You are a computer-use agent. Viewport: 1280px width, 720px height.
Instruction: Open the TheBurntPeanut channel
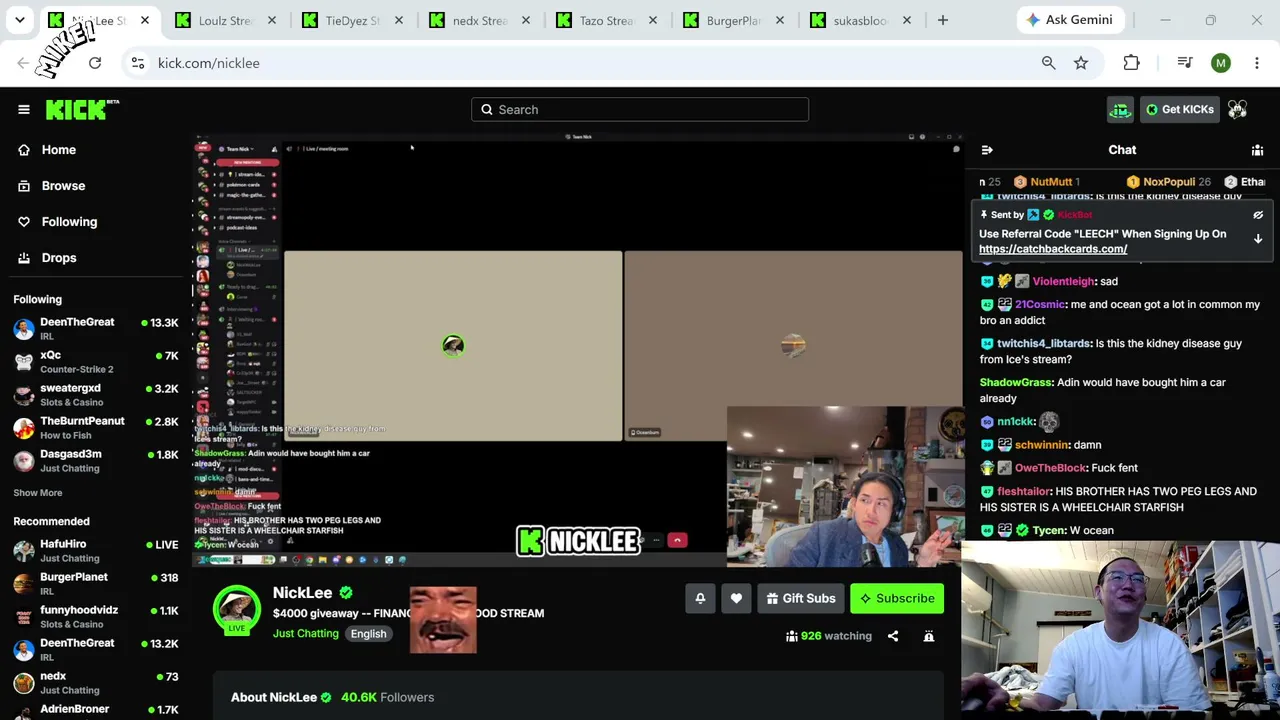tap(95, 427)
